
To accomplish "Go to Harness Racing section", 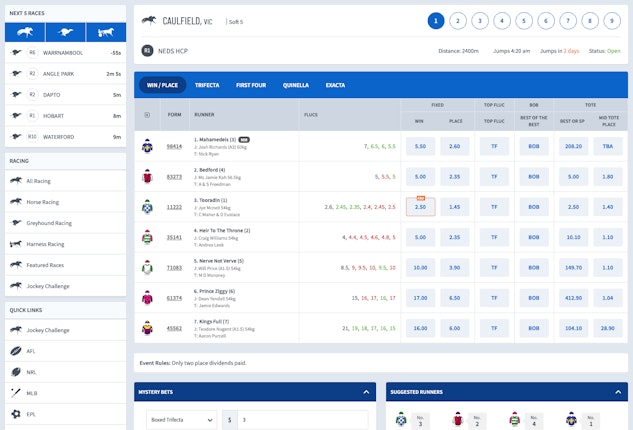I will coord(65,243).
